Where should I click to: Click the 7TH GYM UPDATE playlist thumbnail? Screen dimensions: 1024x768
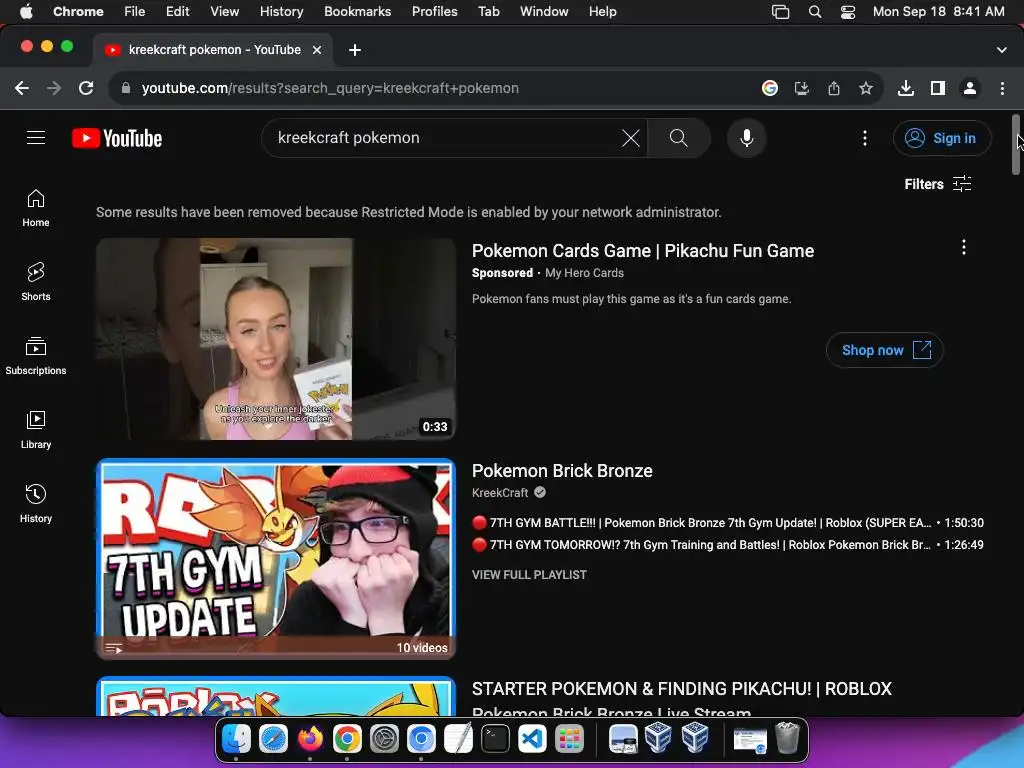(x=276, y=559)
